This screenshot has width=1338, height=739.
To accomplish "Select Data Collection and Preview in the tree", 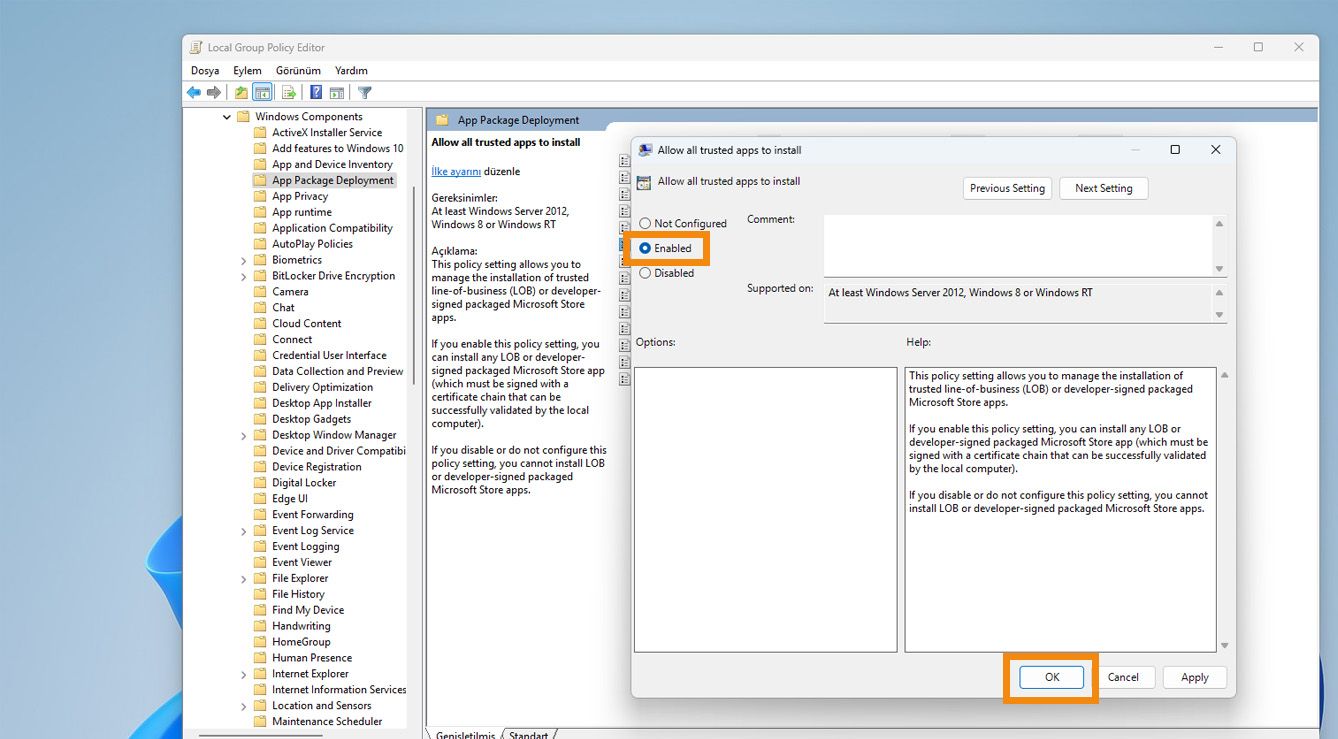I will coord(337,372).
